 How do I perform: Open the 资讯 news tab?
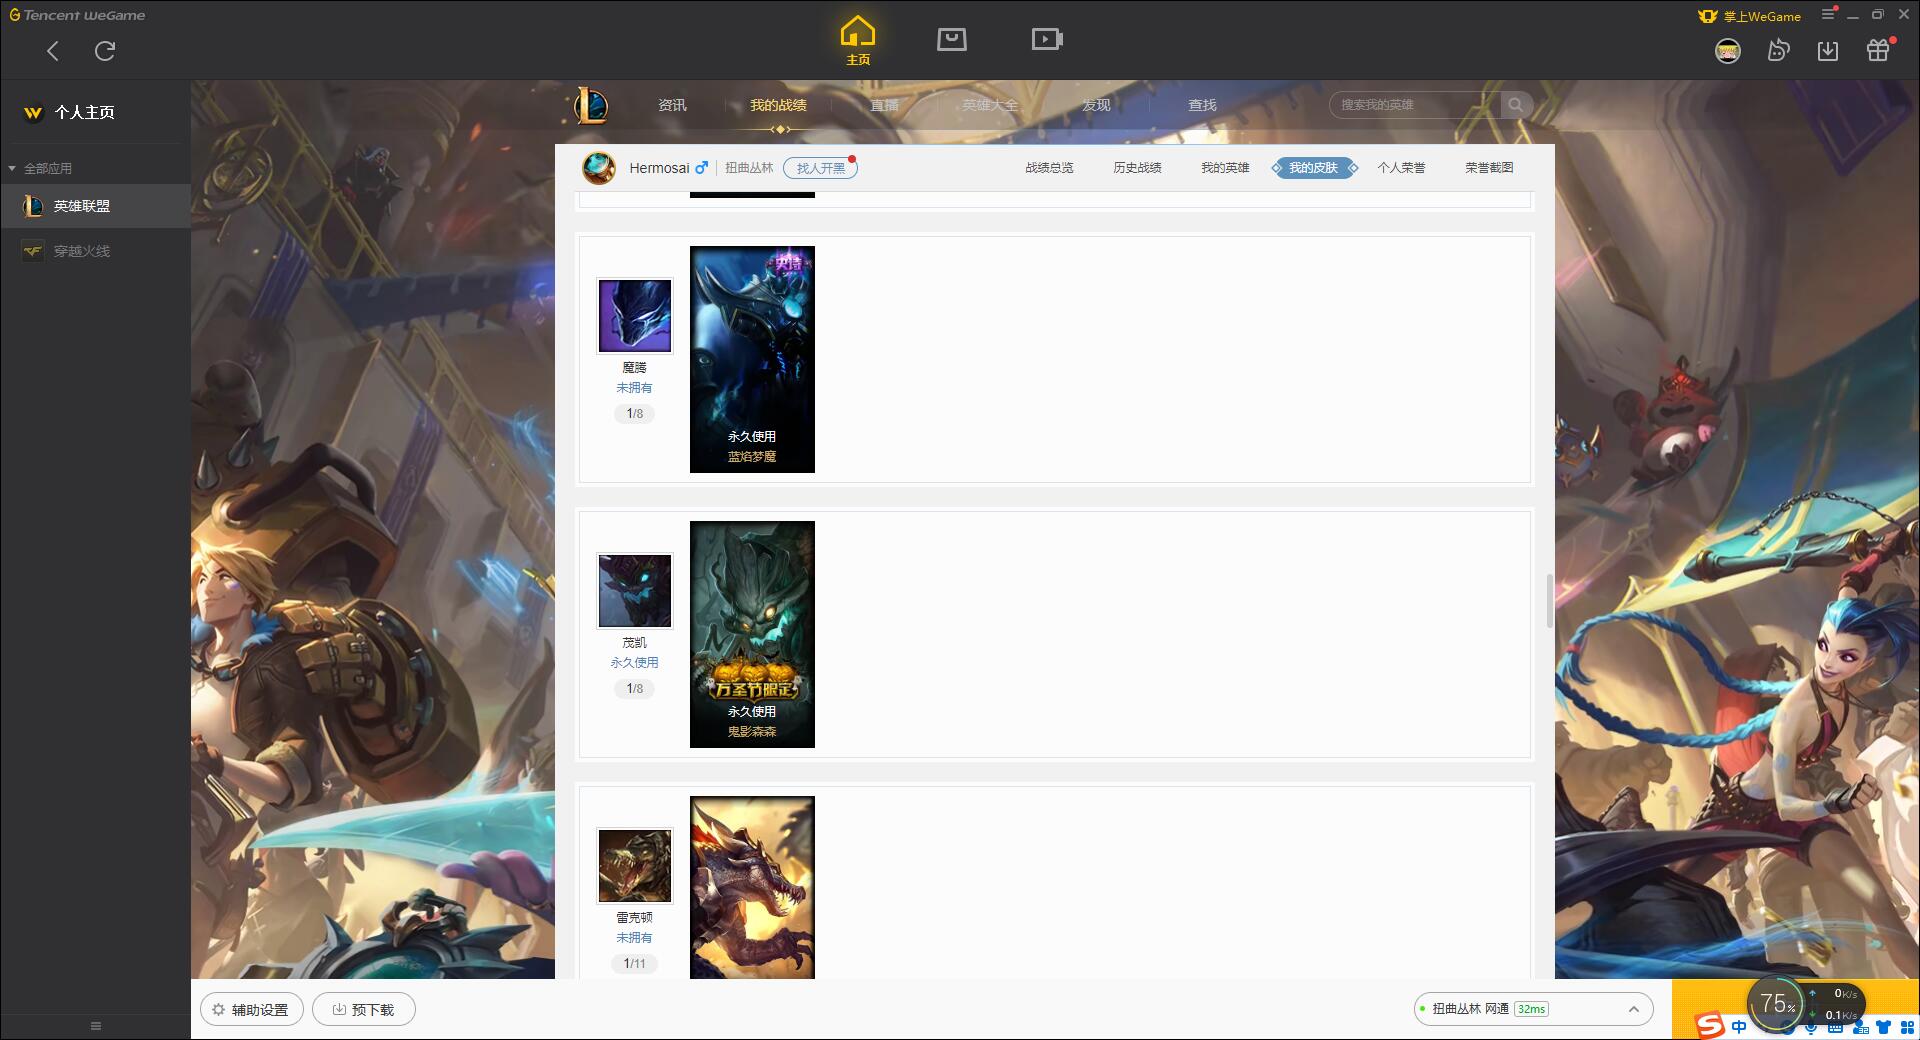[x=672, y=105]
